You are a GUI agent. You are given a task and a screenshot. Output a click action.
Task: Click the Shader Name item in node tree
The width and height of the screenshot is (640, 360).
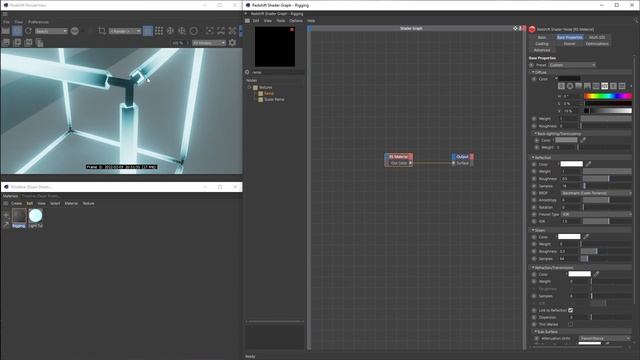click(274, 100)
